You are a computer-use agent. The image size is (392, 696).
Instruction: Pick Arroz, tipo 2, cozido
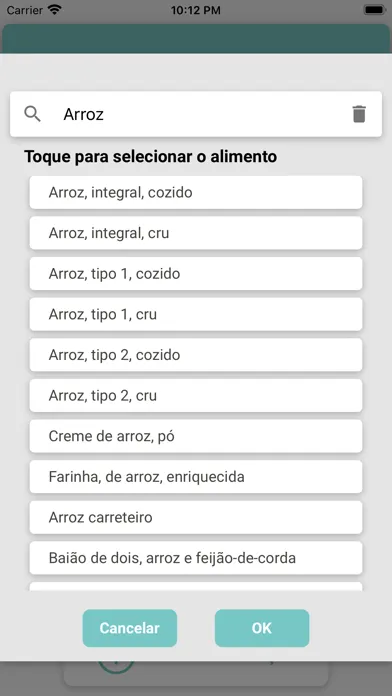tap(196, 355)
